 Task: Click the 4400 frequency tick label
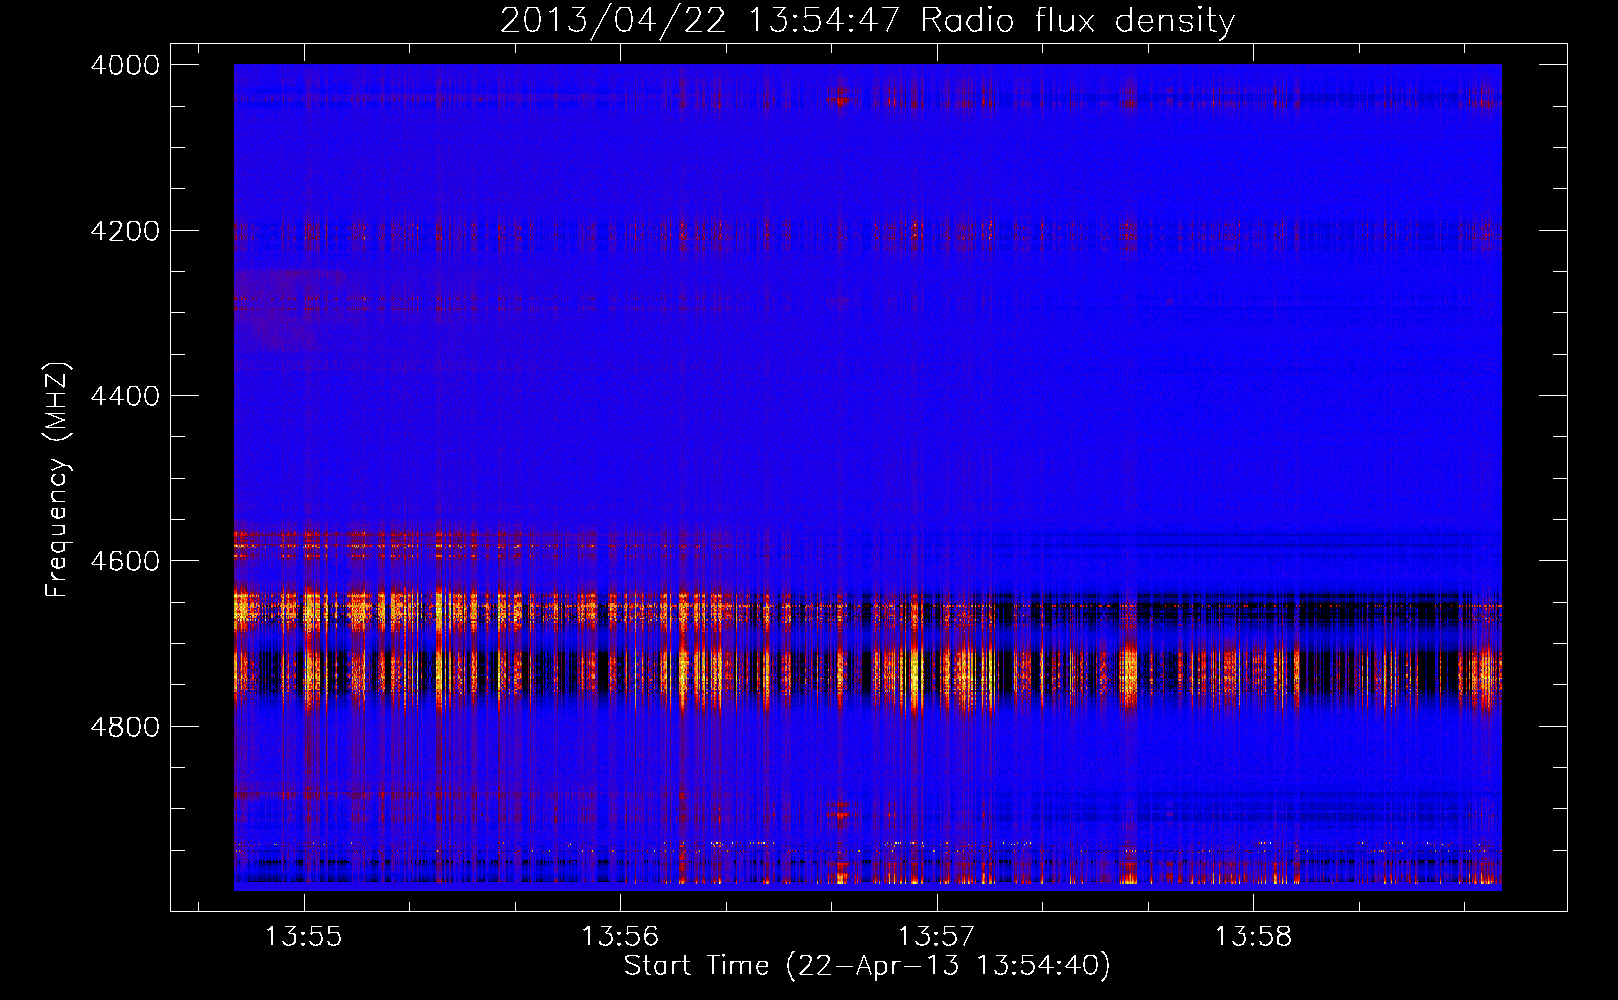(x=125, y=396)
